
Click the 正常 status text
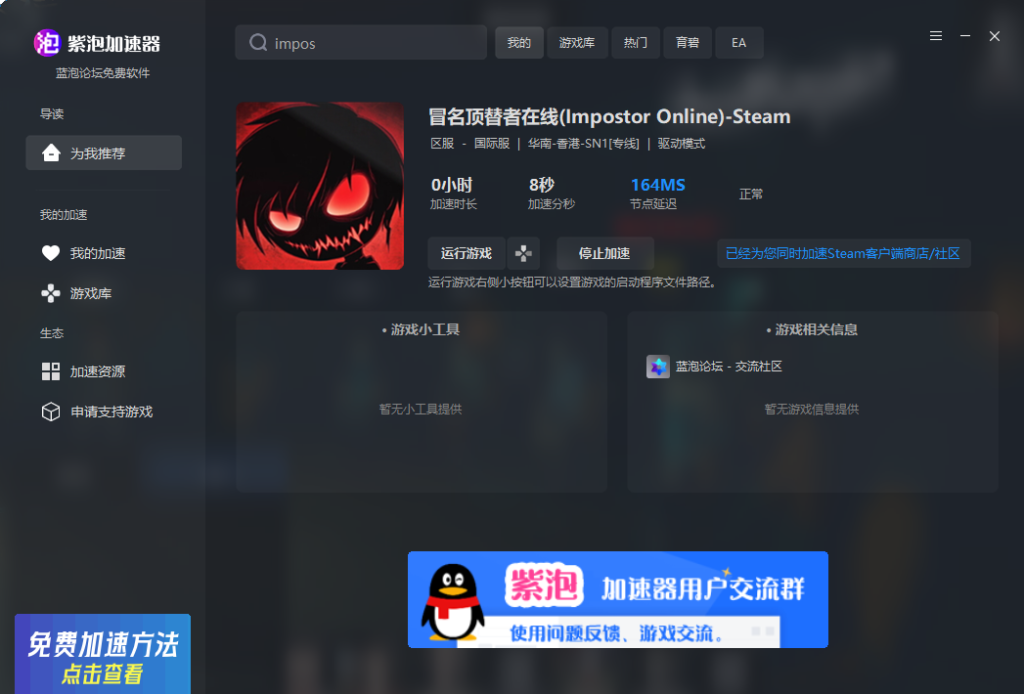751,194
